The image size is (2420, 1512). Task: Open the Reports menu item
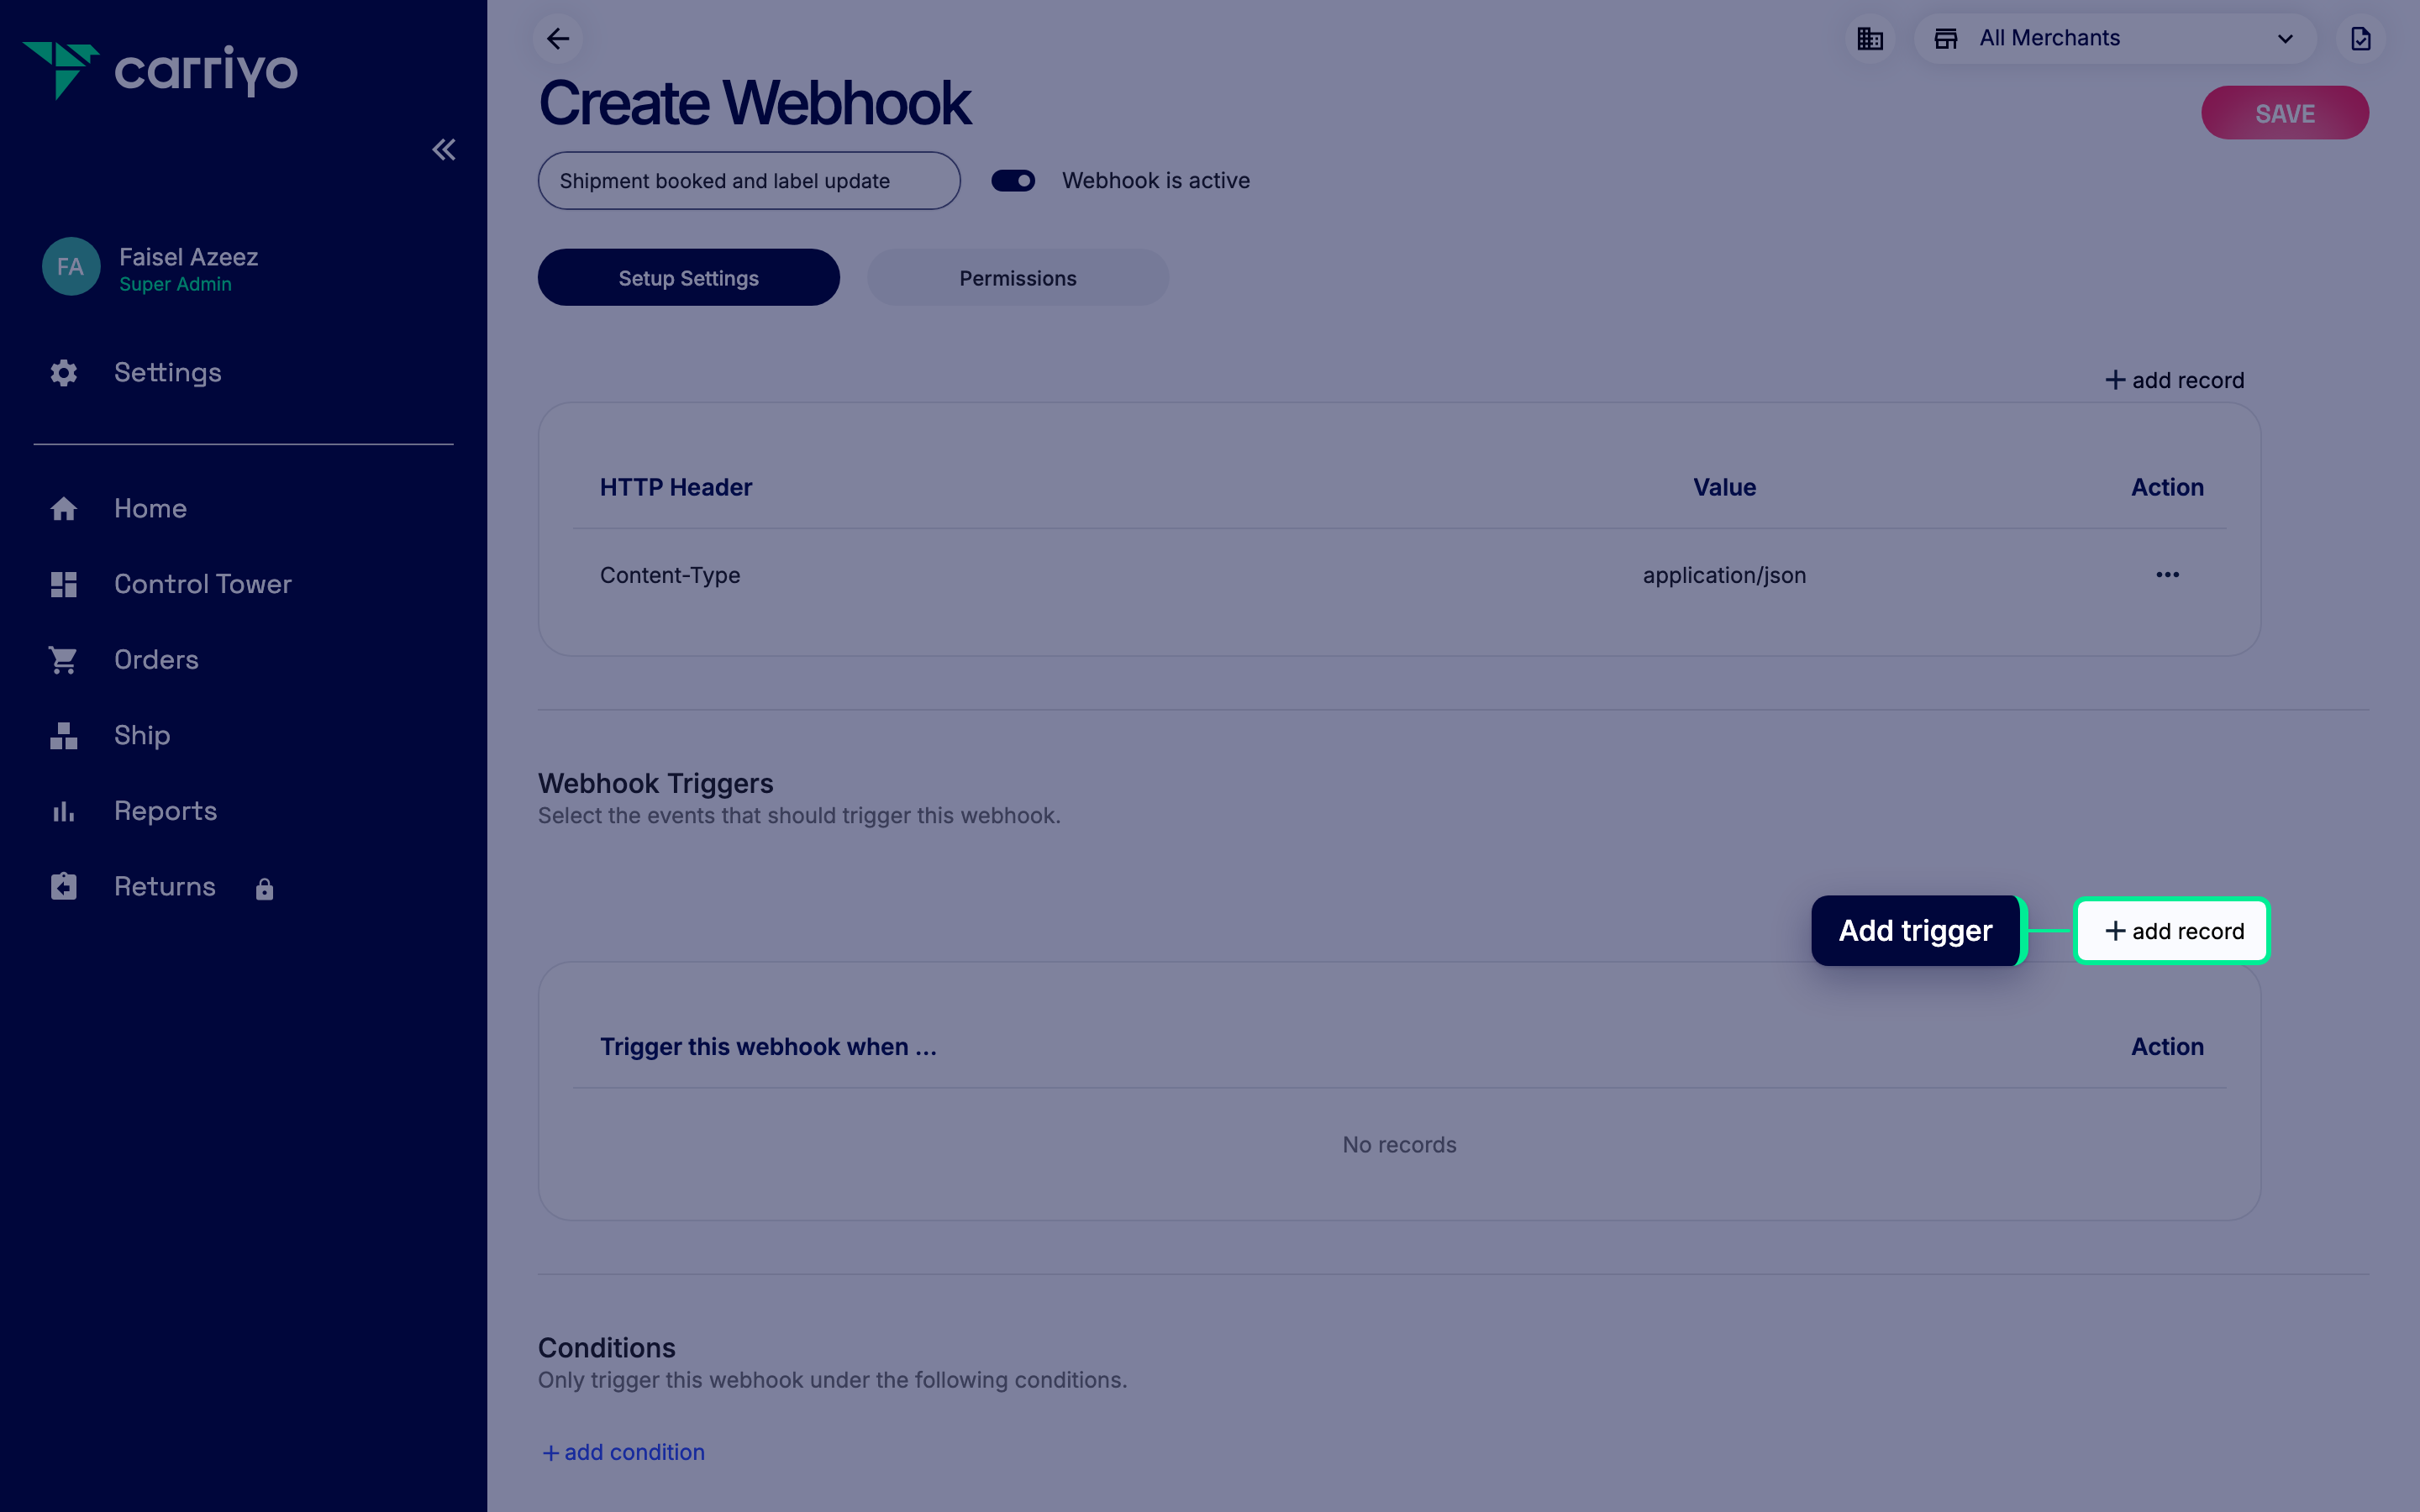tap(165, 811)
